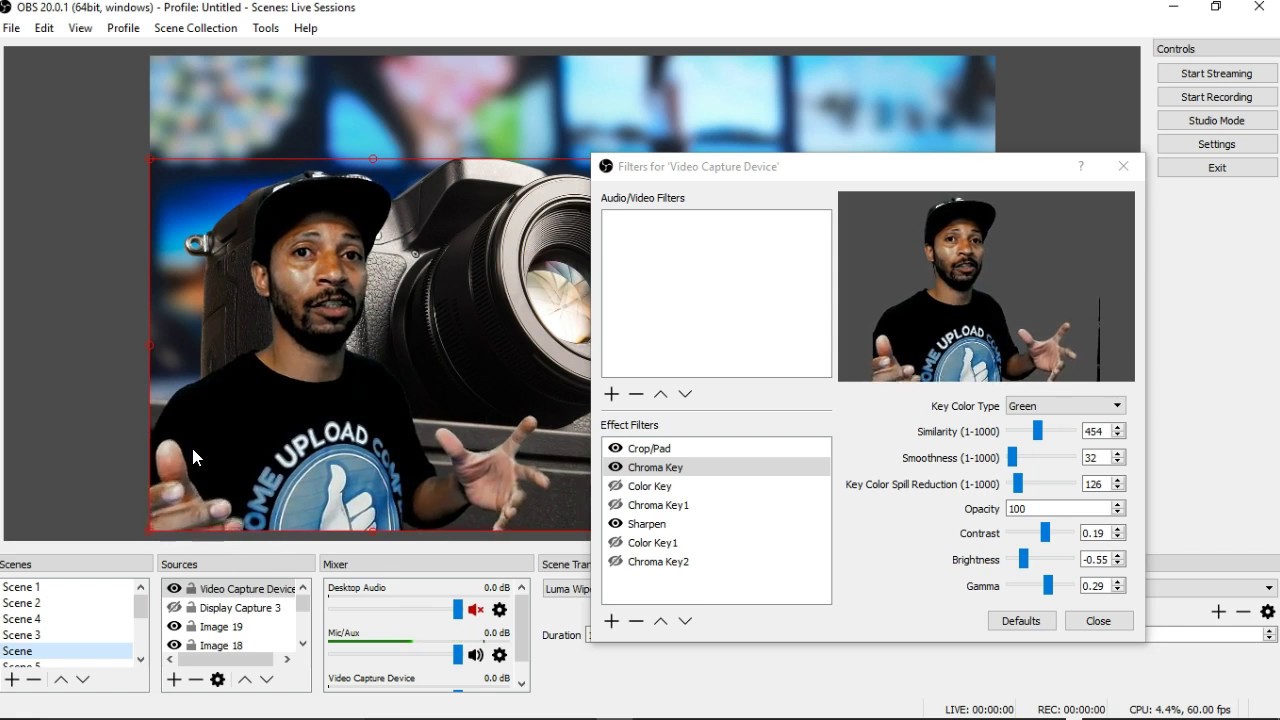Screen dimensions: 1280x720
Task: Close the Filters dialog with Close button
Action: pyautogui.click(x=1098, y=621)
